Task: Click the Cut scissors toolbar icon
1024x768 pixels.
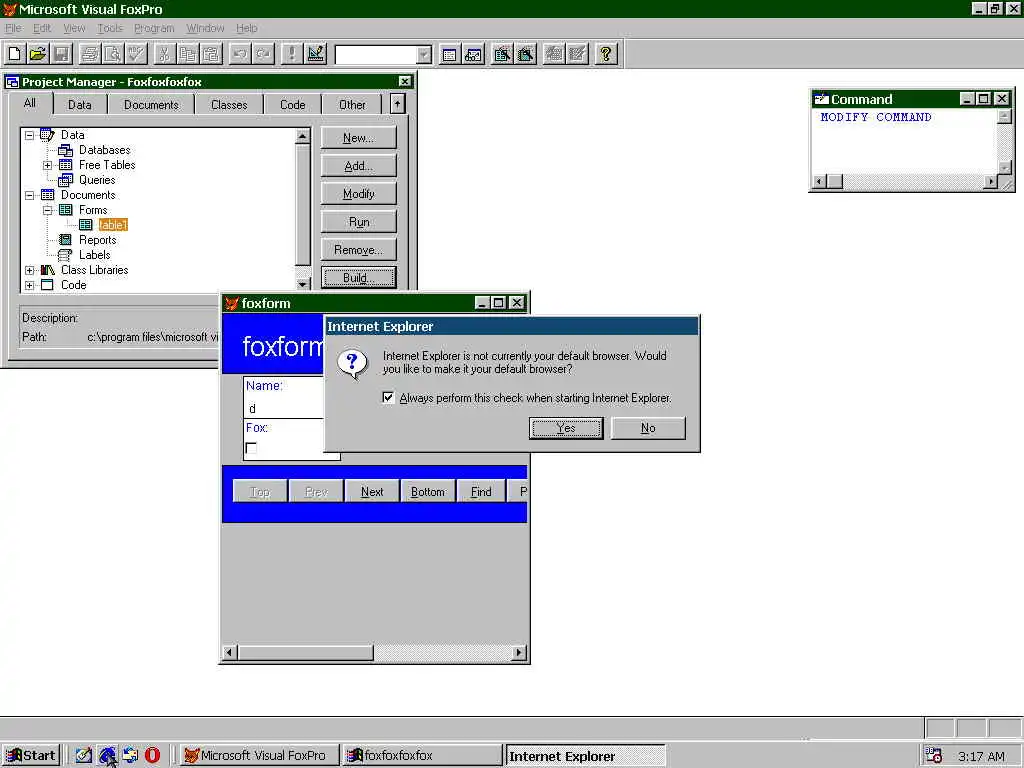Action: [x=165, y=54]
